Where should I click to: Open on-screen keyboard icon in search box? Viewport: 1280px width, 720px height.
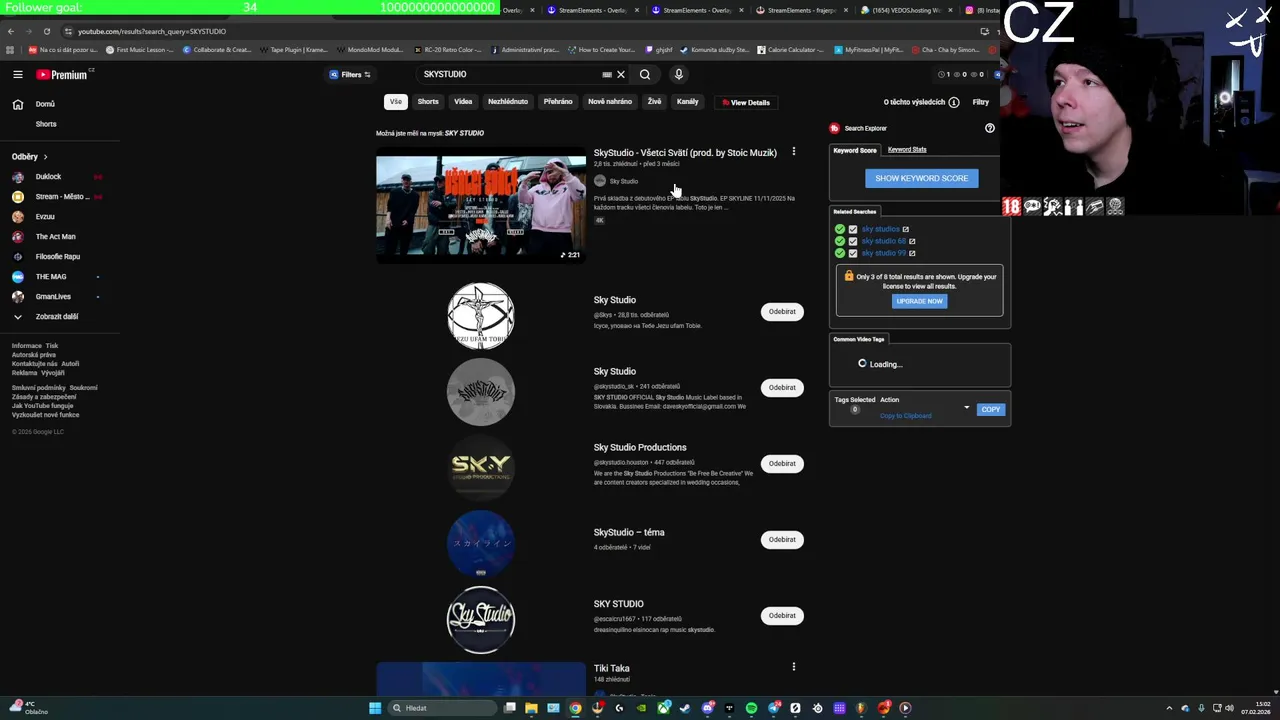click(607, 74)
